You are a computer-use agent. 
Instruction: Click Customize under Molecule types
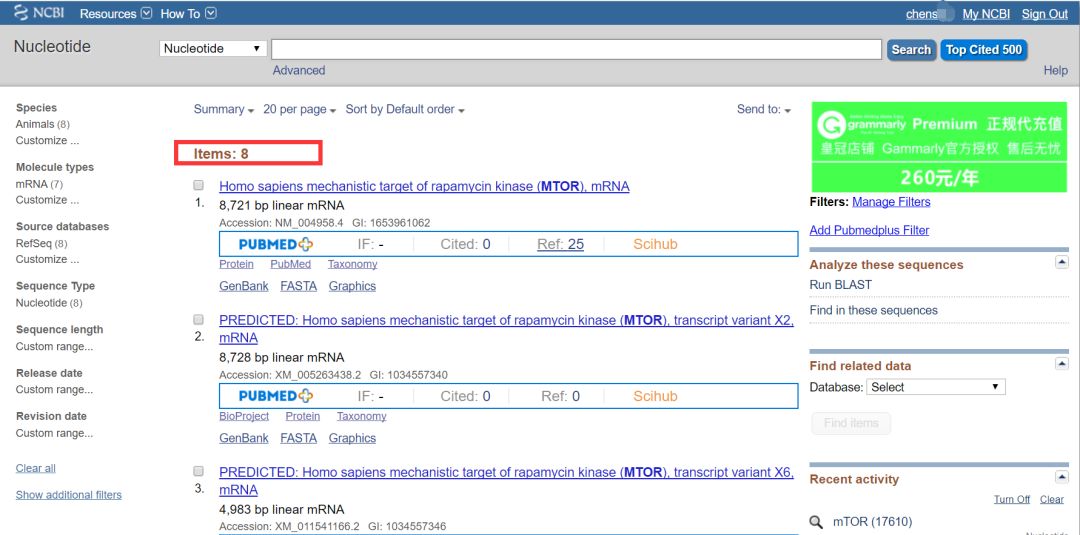47,200
